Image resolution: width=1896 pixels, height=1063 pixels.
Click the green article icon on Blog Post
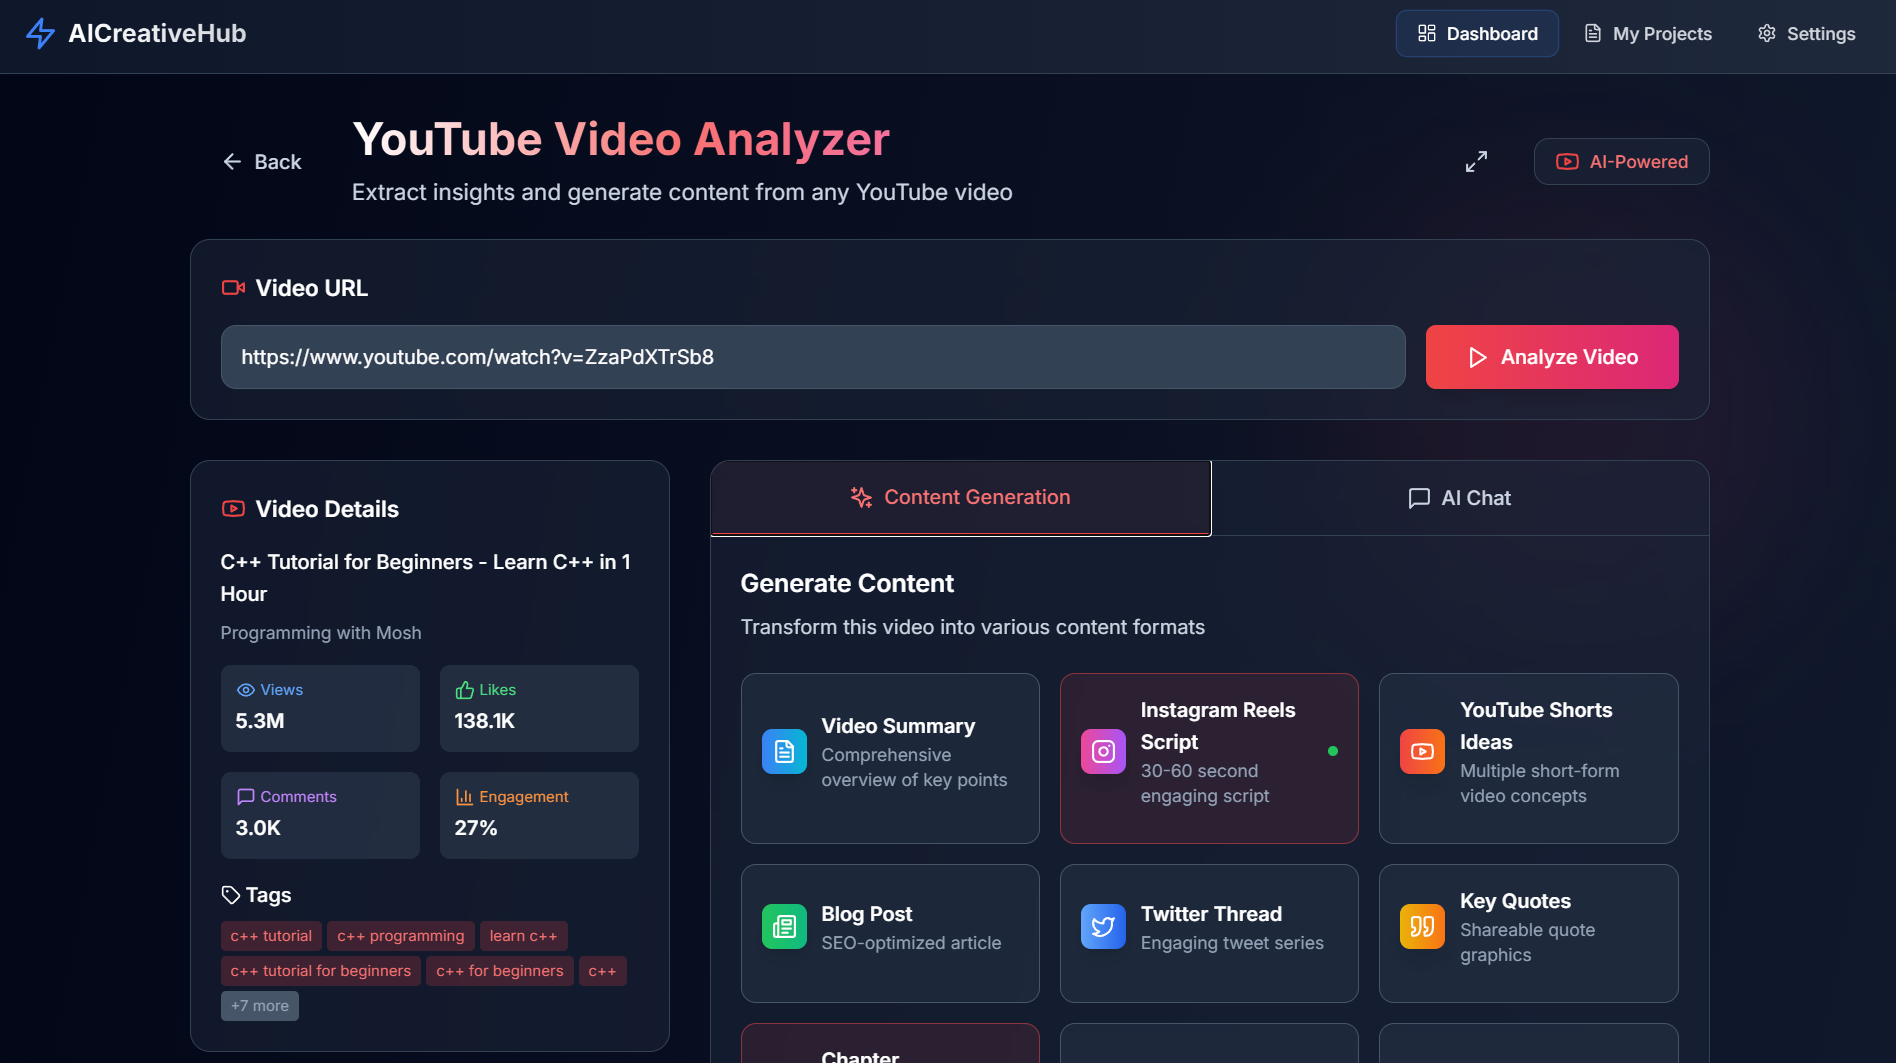pos(784,927)
